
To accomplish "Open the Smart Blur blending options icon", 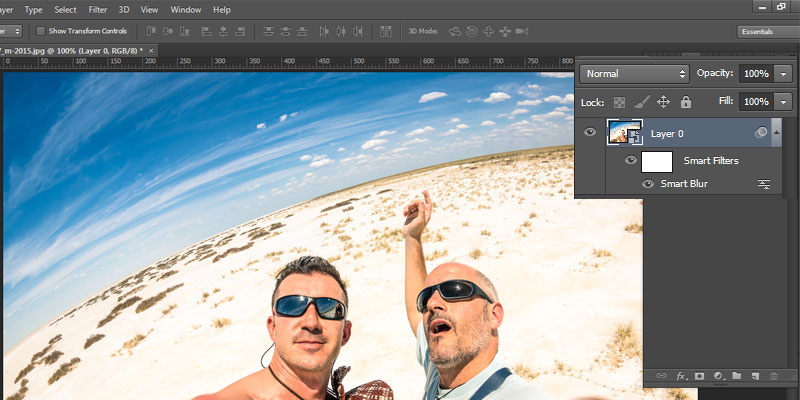I will pyautogui.click(x=764, y=184).
